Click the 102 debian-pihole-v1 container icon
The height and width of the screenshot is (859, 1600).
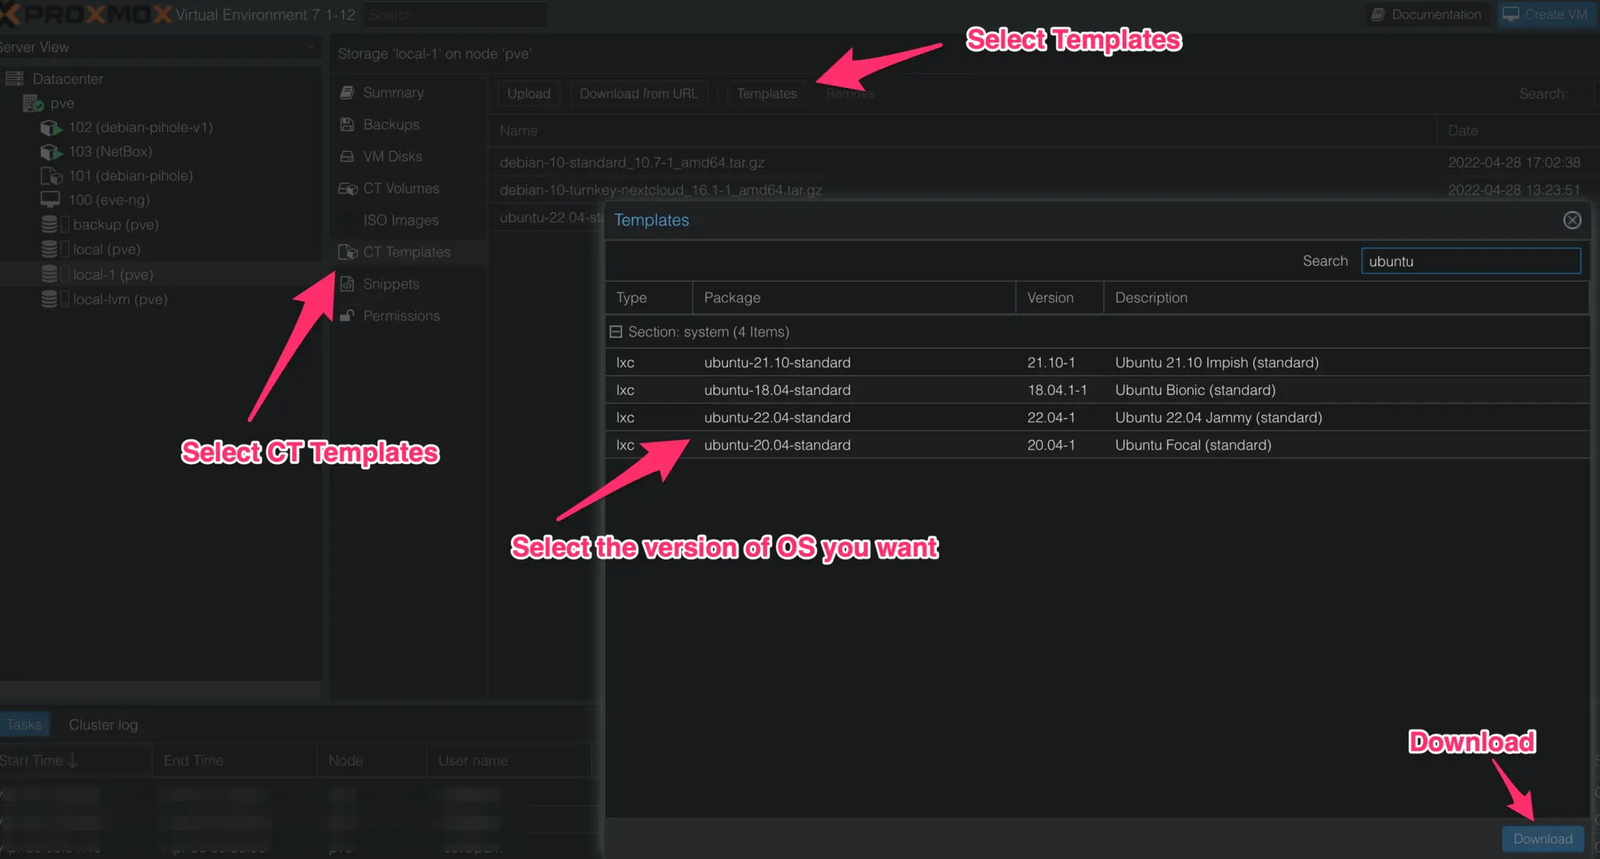pyautogui.click(x=50, y=128)
